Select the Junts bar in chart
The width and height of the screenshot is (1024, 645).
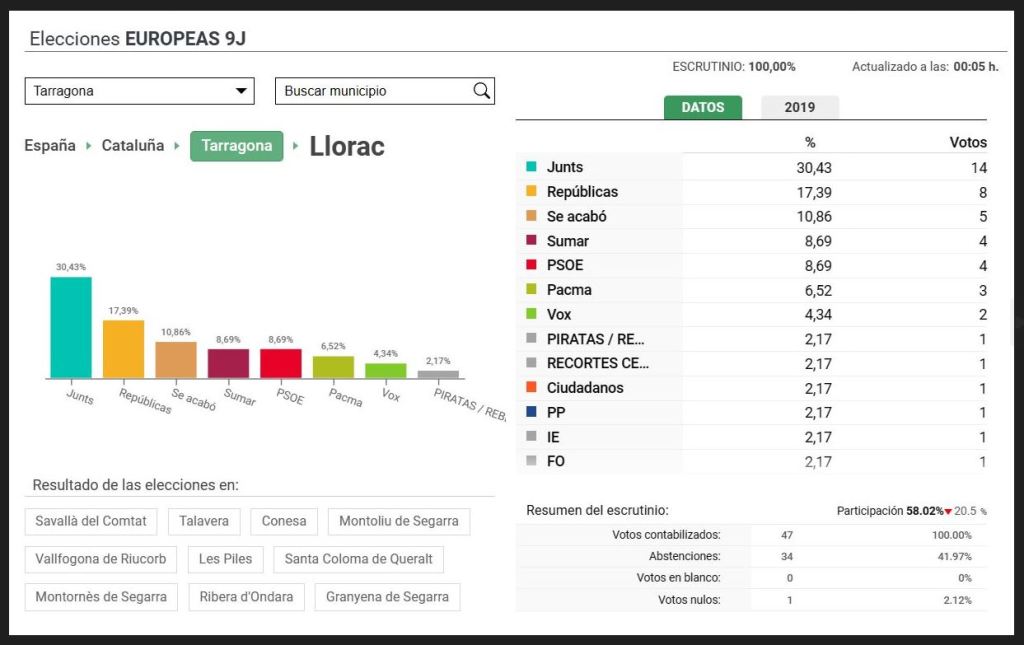(71, 327)
